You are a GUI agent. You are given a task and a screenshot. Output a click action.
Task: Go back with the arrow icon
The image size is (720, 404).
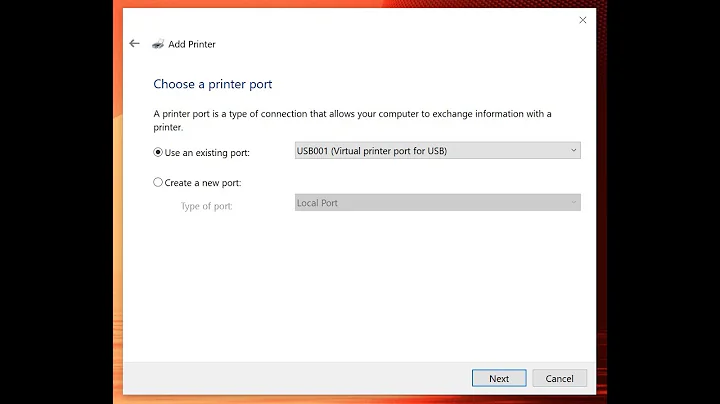tap(134, 44)
